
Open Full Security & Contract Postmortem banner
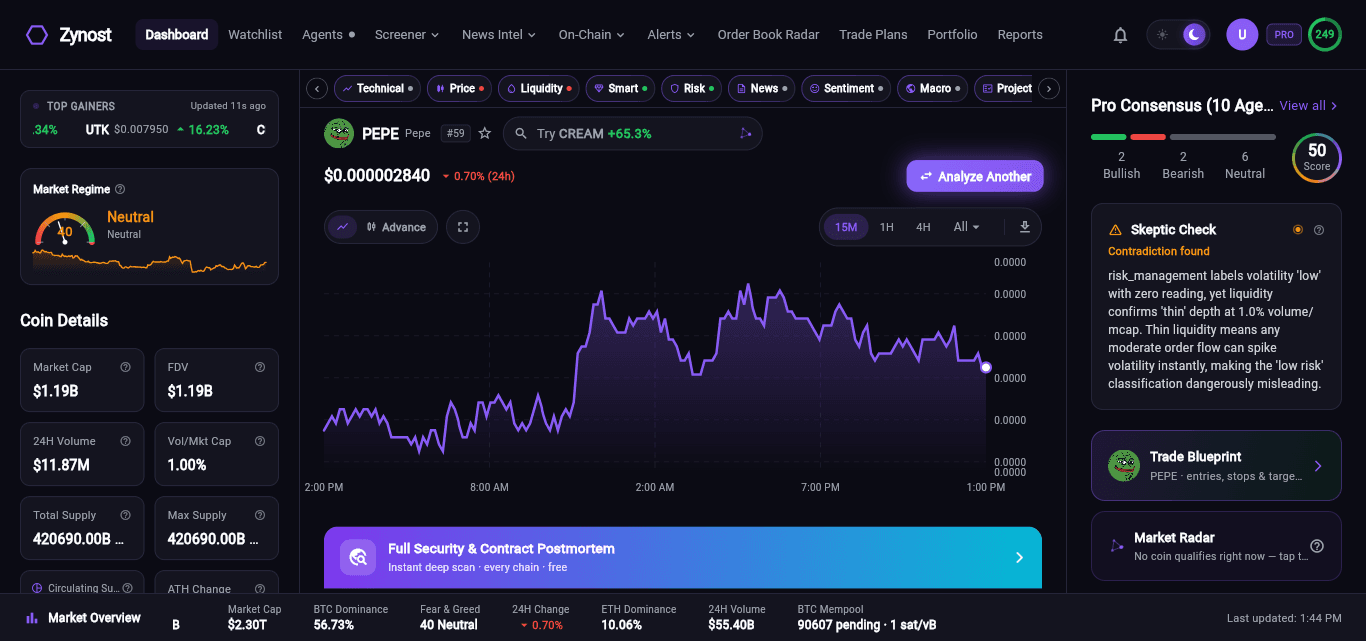683,557
